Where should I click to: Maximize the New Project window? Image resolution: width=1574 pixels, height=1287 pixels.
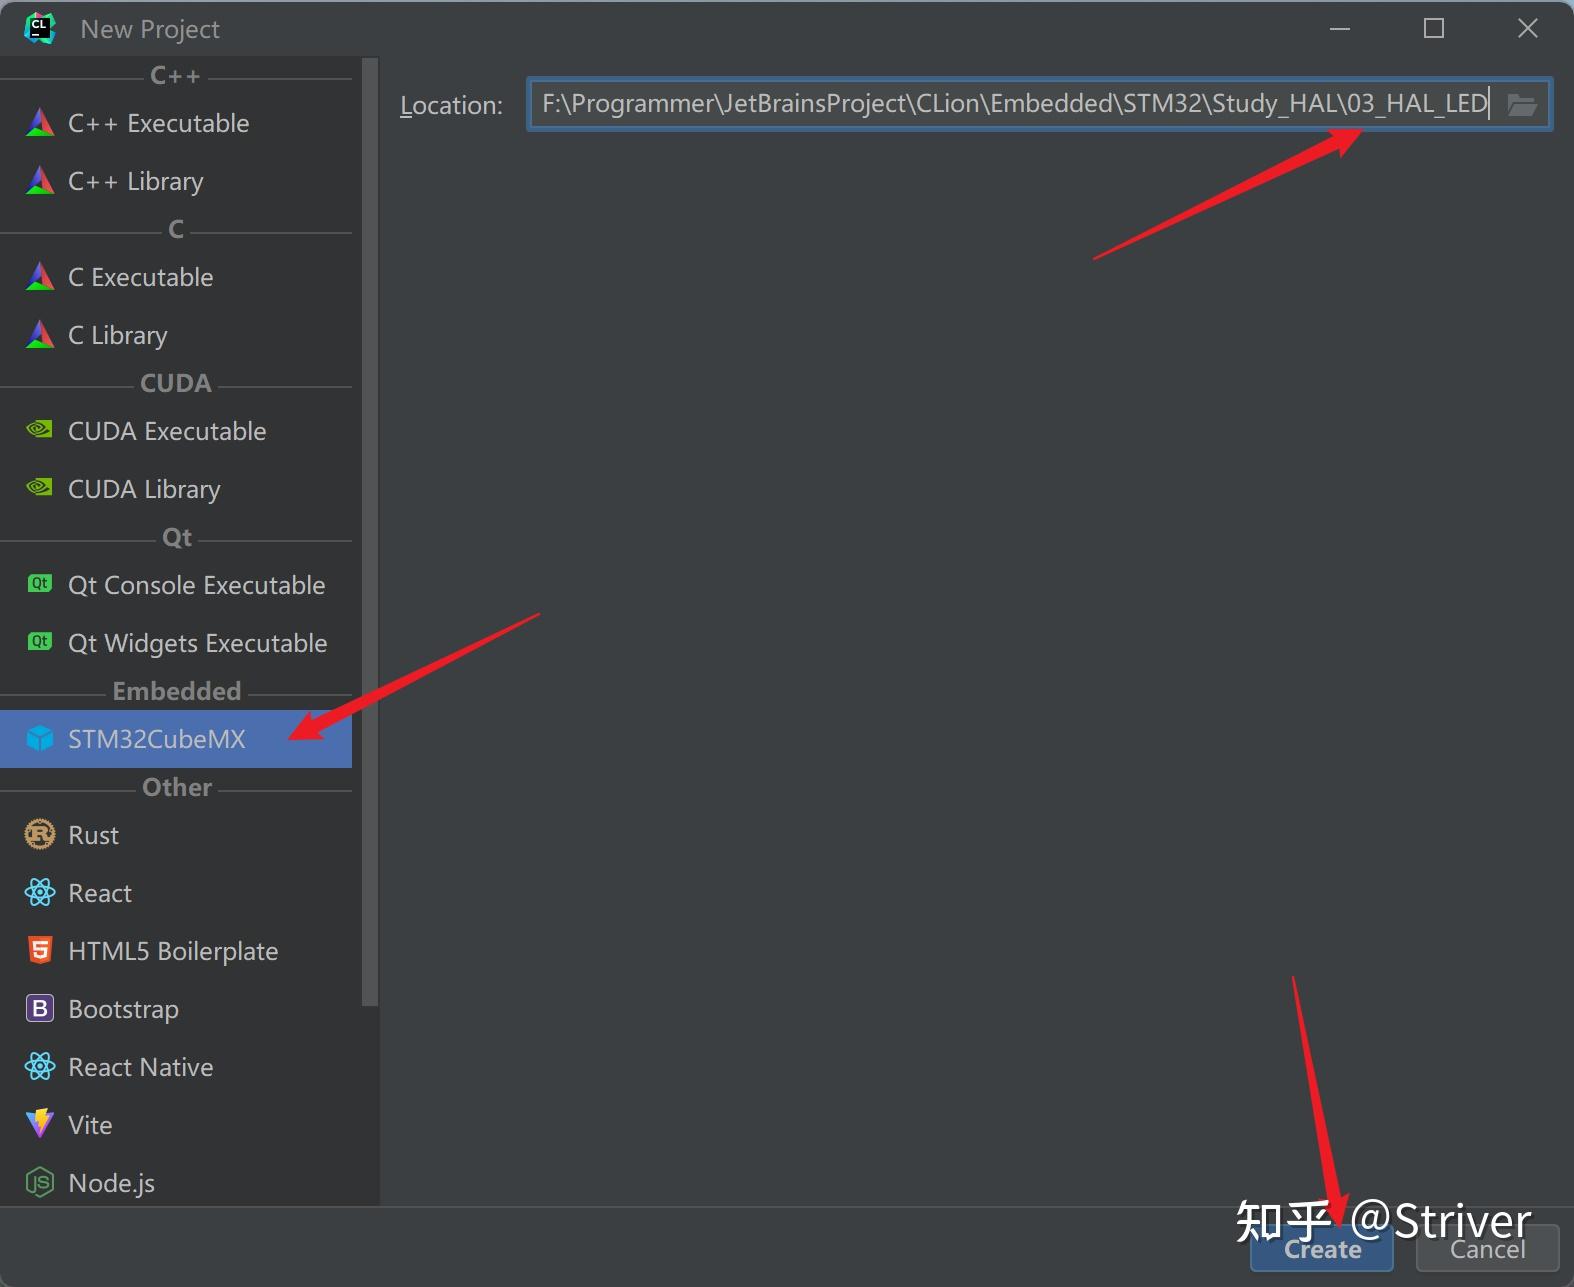(1433, 28)
